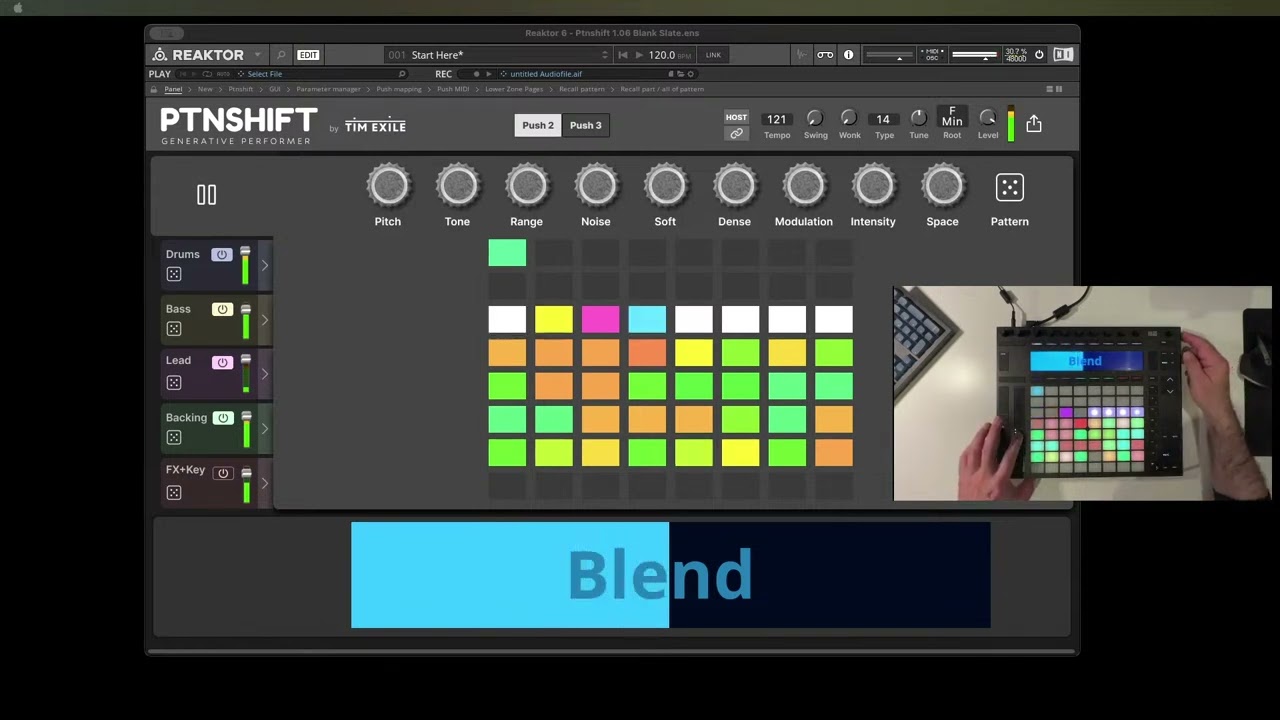This screenshot has width=1280, height=720.
Task: Randomize the Bass track with its dice icon
Action: pos(174,329)
